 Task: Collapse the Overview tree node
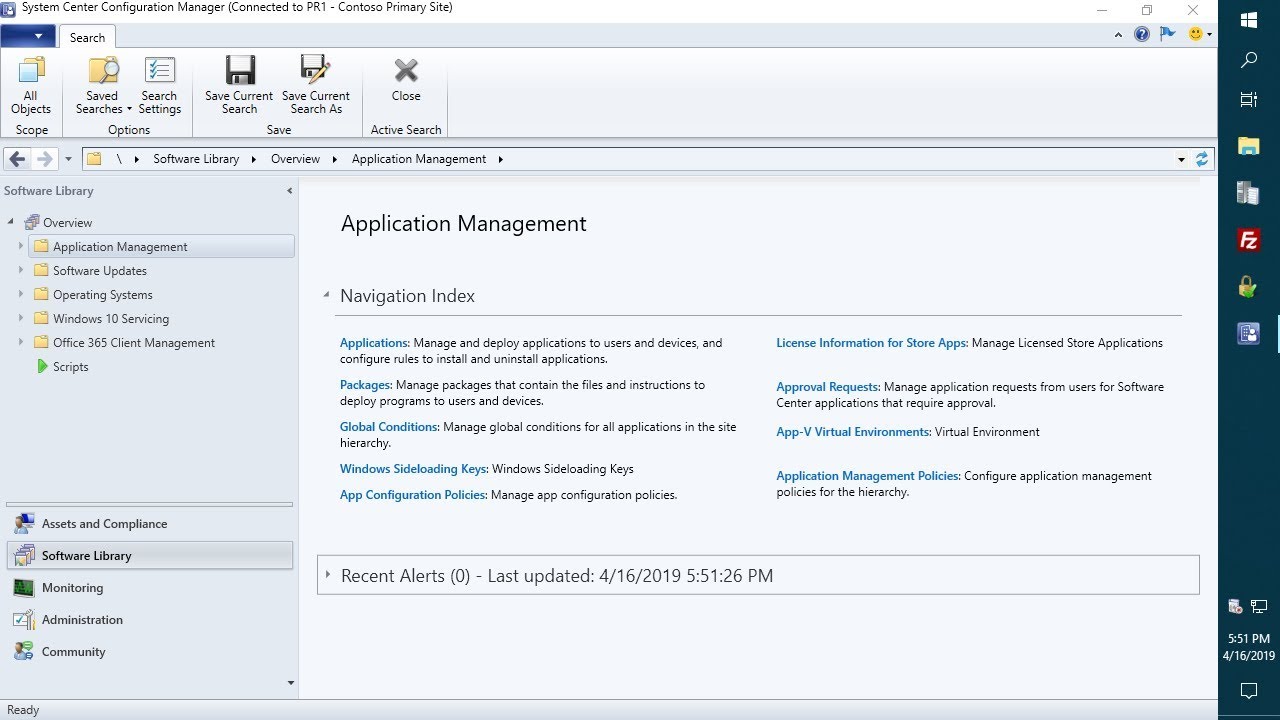[x=11, y=222]
